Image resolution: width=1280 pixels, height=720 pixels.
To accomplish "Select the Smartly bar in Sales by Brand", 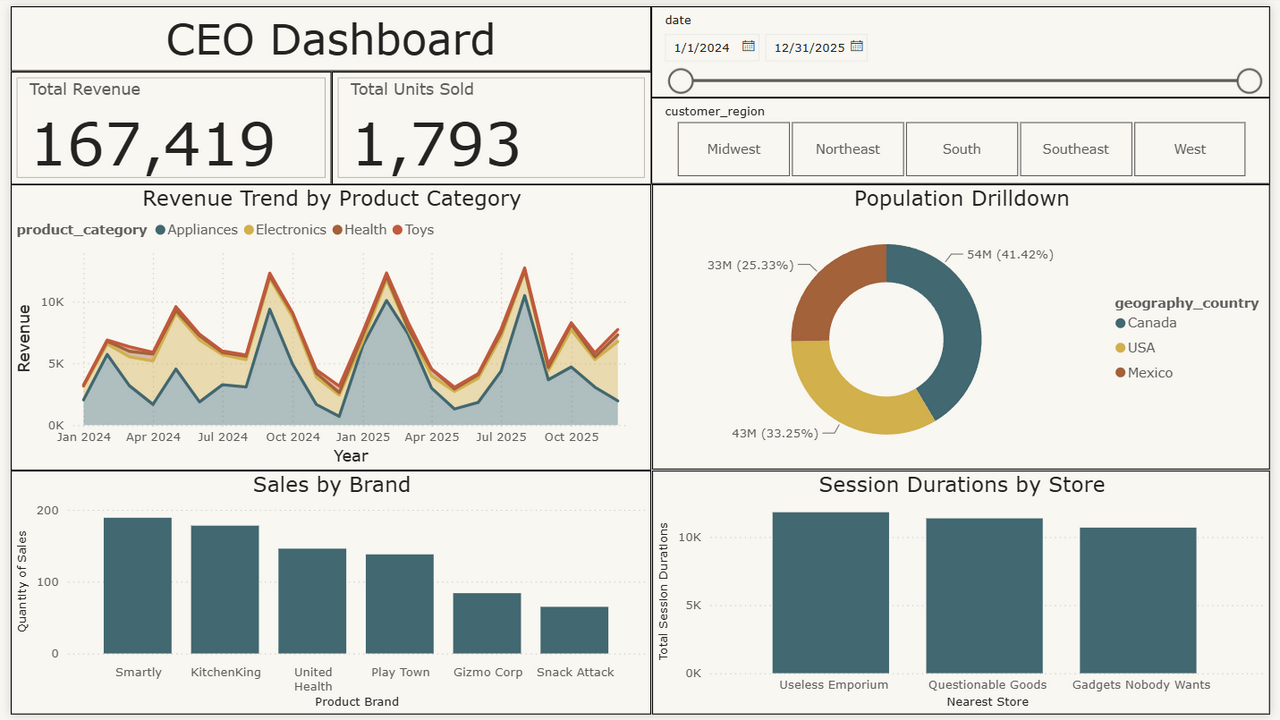I will 138,585.
